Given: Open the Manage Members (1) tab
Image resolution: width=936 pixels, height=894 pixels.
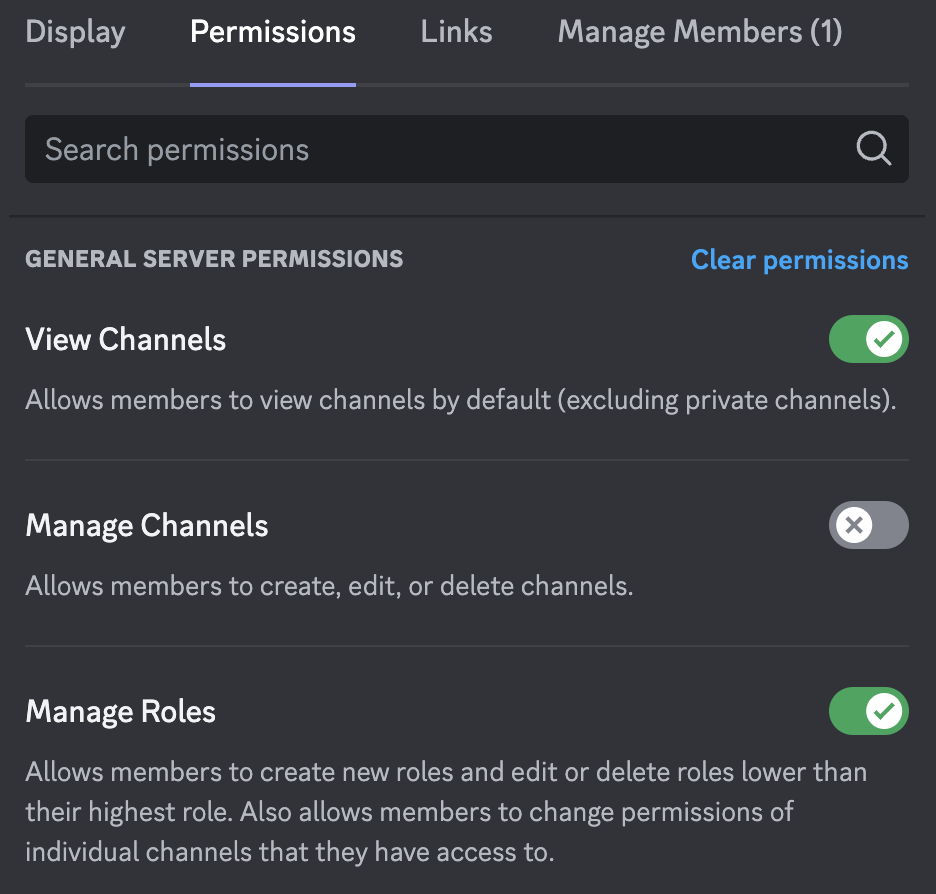Looking at the screenshot, I should (700, 32).
